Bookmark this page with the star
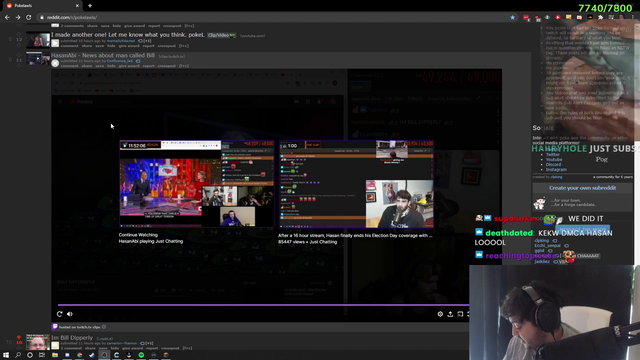The height and width of the screenshot is (360, 640). (x=512, y=18)
